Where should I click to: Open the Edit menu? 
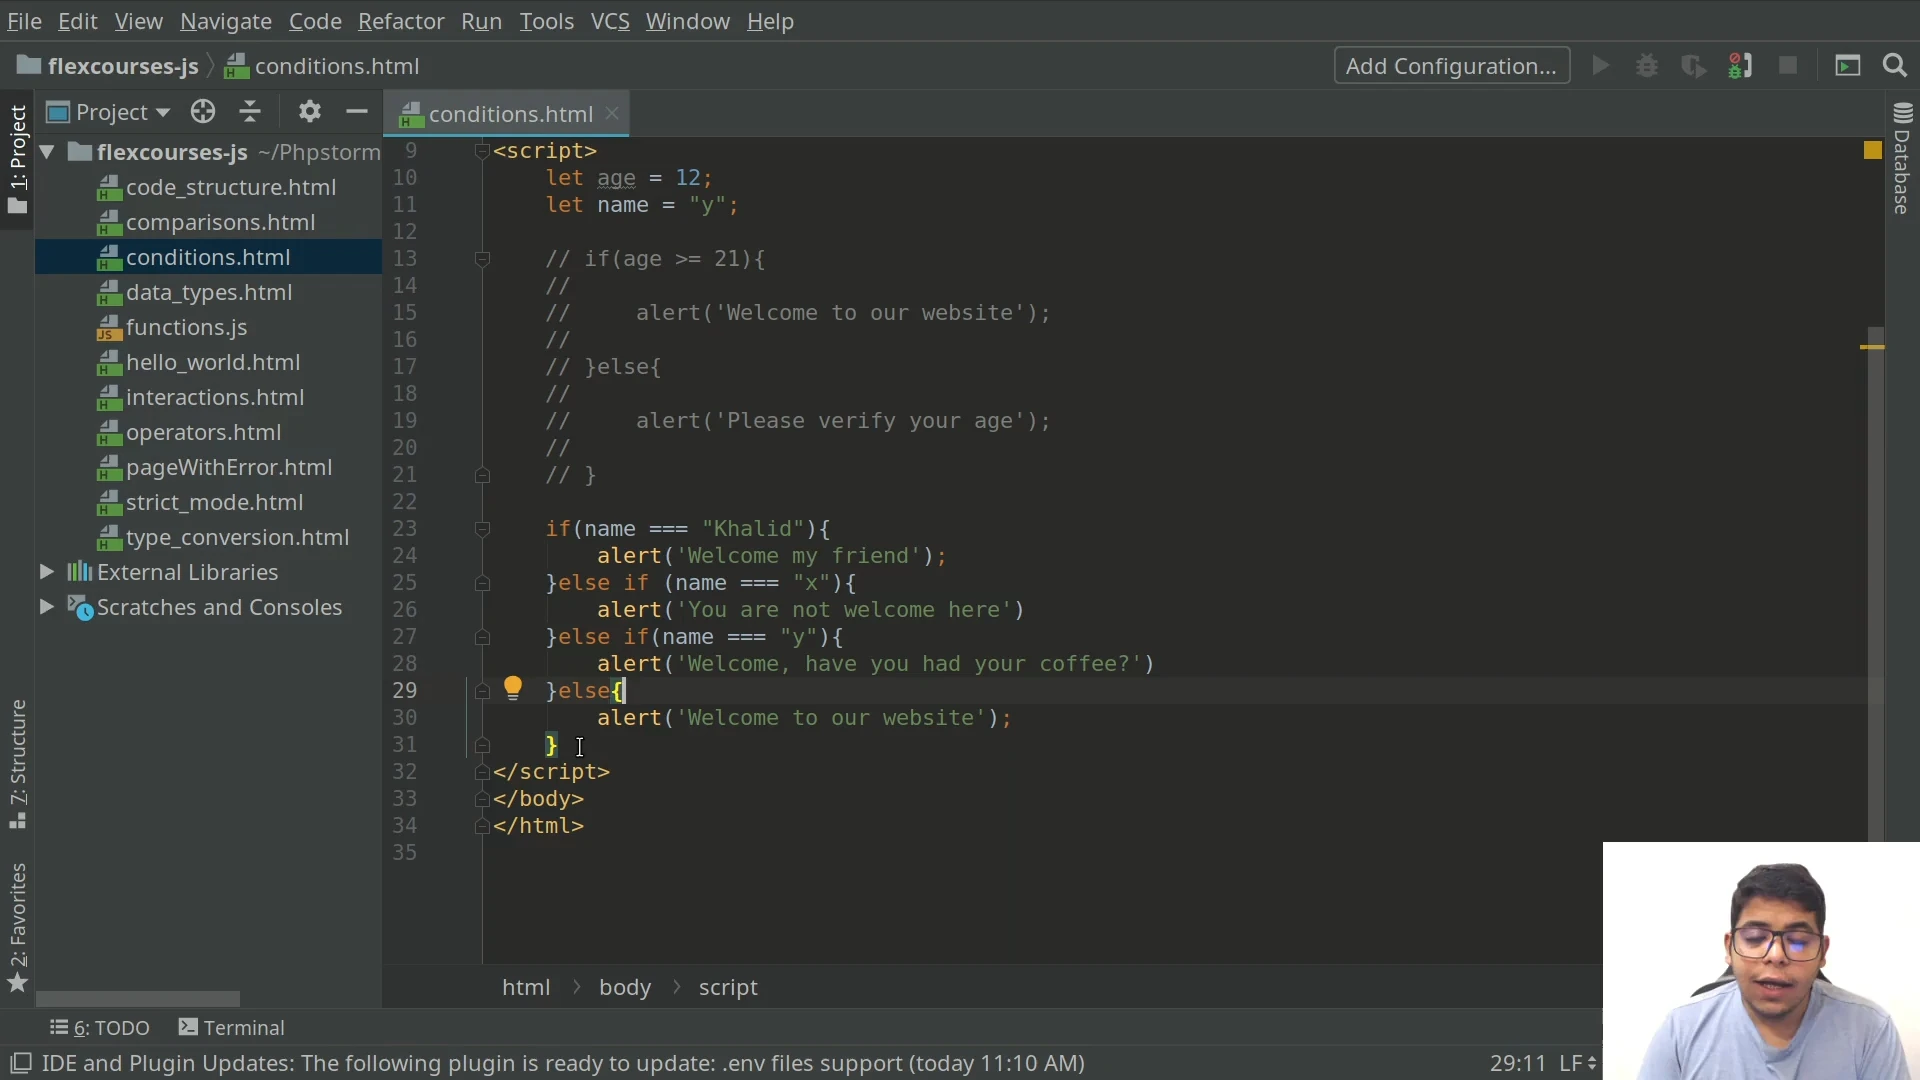pyautogui.click(x=77, y=21)
